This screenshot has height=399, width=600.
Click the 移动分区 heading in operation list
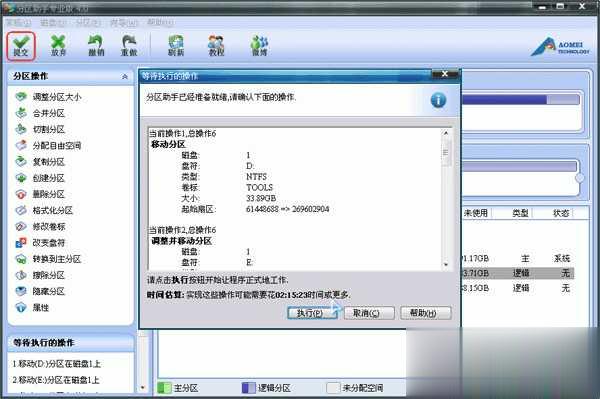[x=168, y=144]
